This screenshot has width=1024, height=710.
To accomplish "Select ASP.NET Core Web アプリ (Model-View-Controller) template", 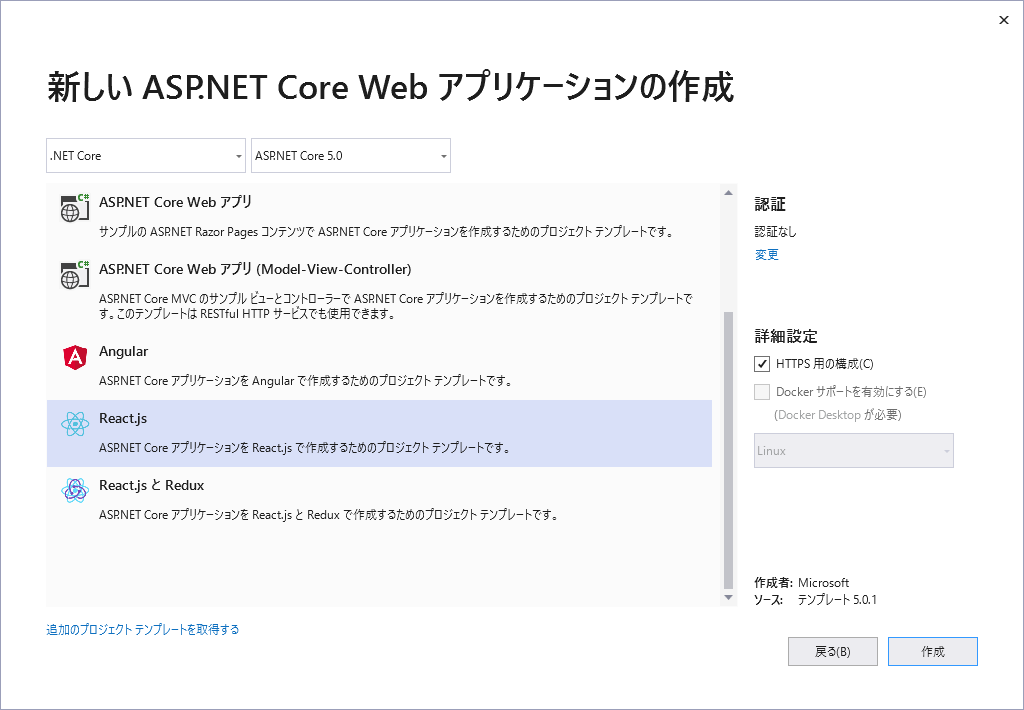I will (379, 290).
